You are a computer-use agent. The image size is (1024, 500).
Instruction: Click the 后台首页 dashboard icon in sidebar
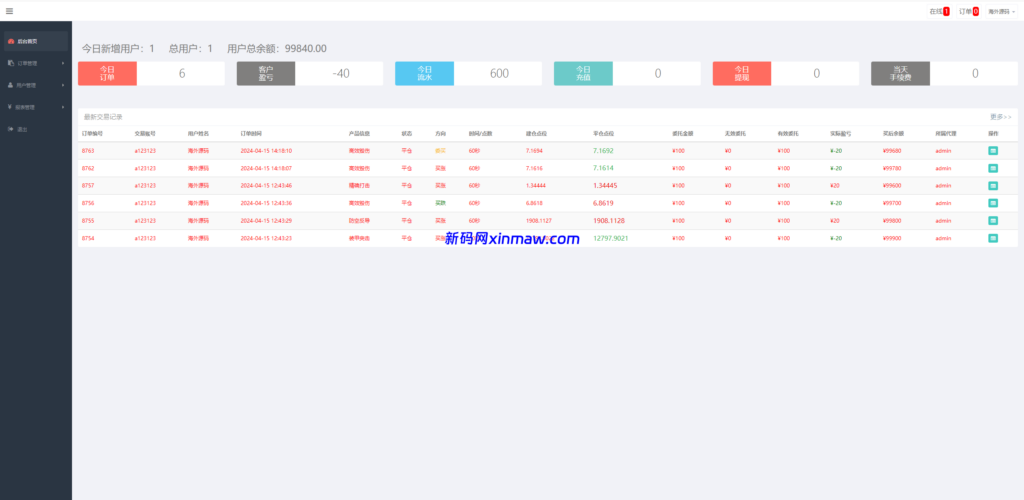pos(11,41)
